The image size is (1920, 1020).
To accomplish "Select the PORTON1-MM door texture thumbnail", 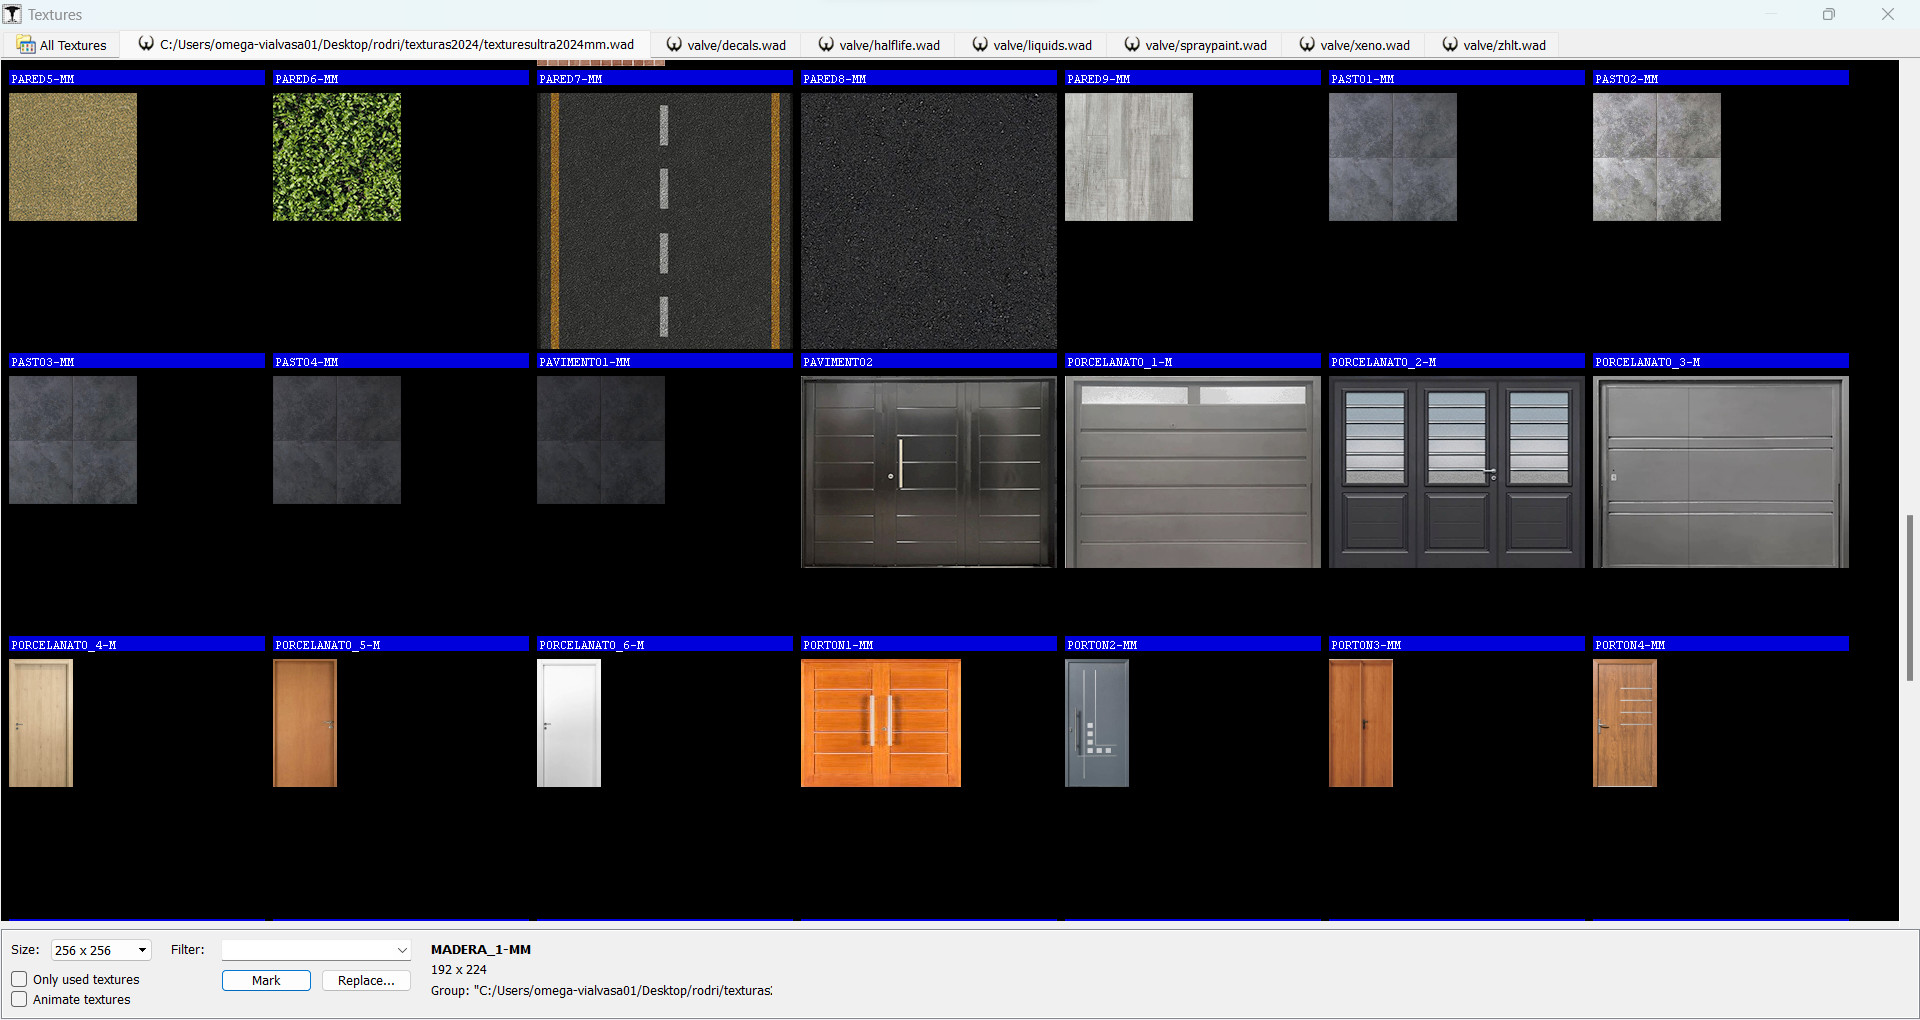I will click(x=880, y=723).
